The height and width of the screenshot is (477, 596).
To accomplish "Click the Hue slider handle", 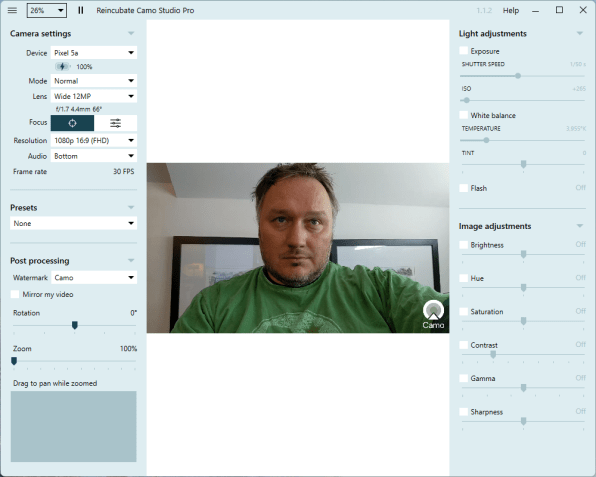I will 523,288.
